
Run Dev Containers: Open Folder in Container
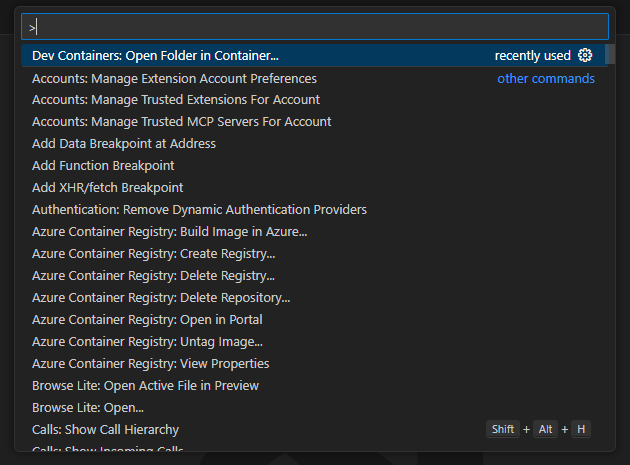[313, 55]
